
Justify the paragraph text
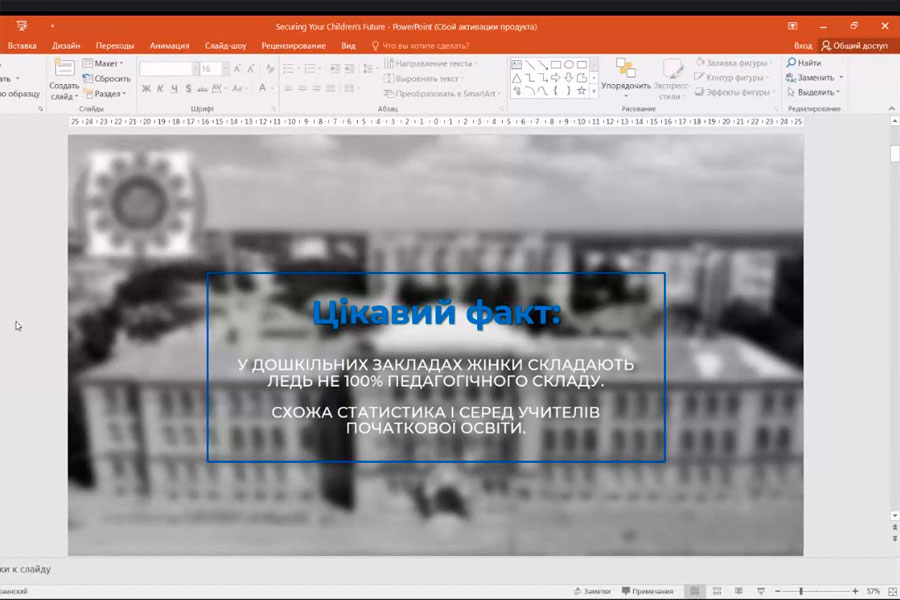click(x=331, y=88)
